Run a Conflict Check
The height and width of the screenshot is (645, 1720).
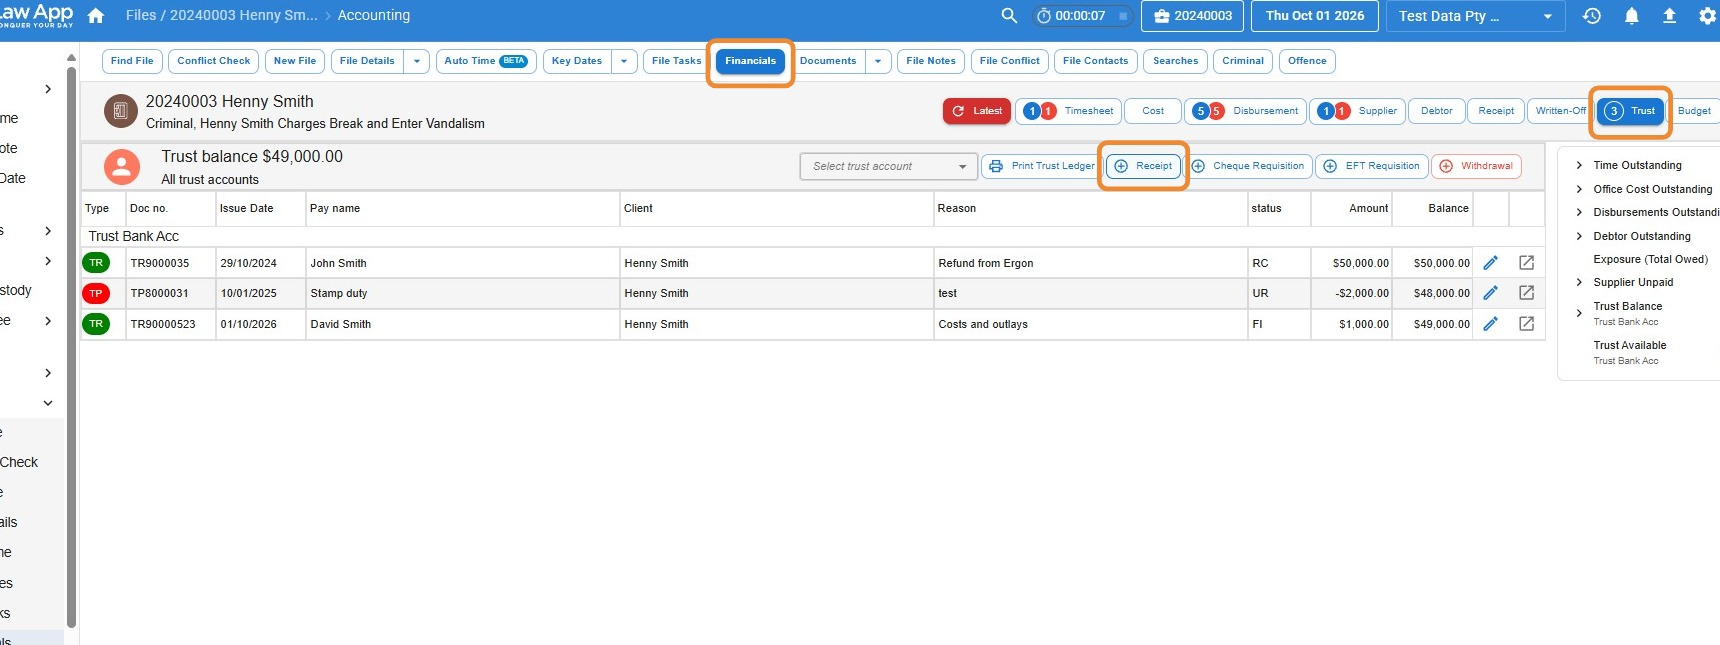(213, 61)
